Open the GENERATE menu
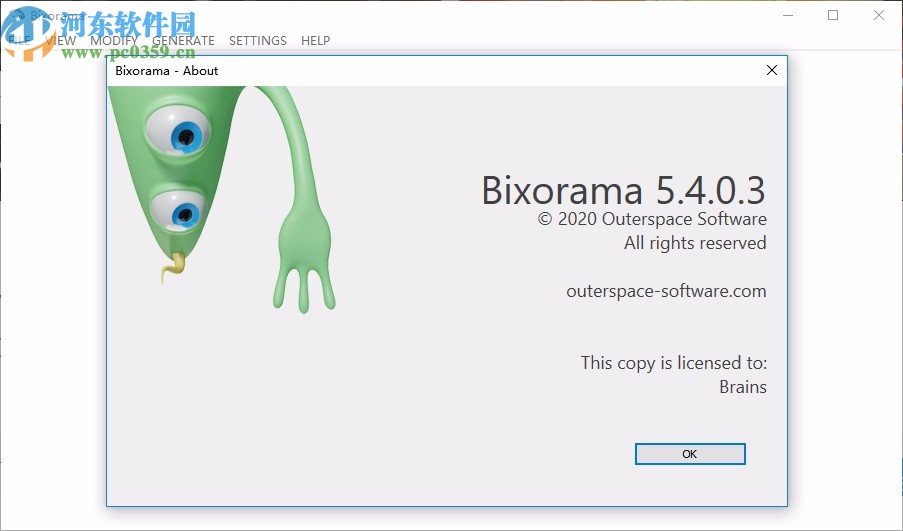This screenshot has height=531, width=903. pyautogui.click(x=183, y=40)
